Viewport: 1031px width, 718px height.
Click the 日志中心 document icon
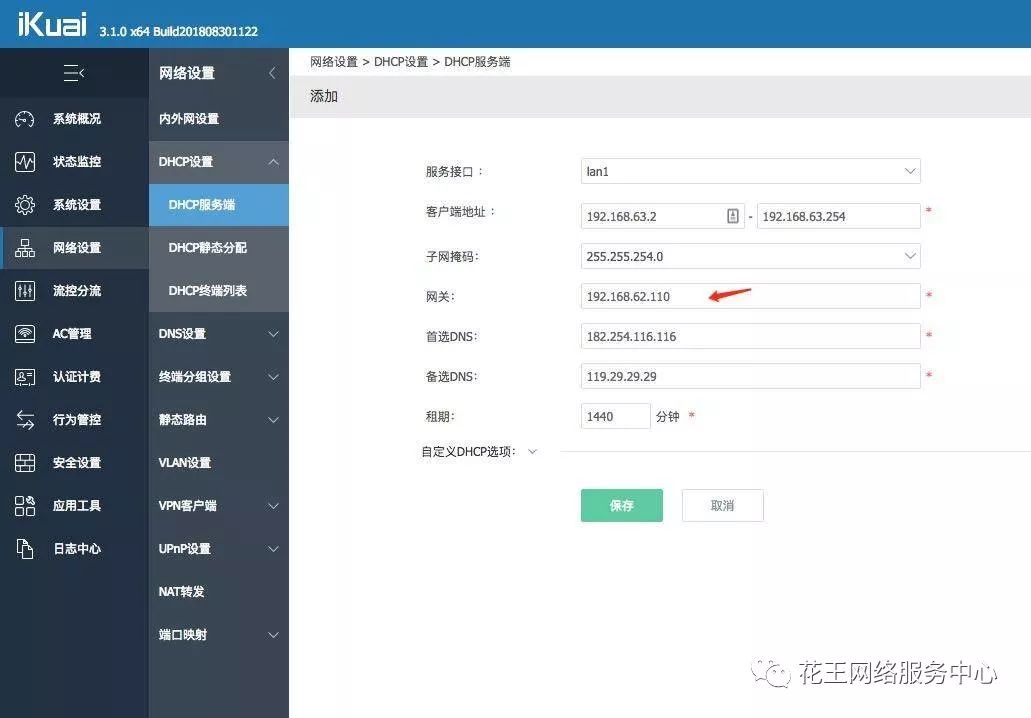pyautogui.click(x=25, y=548)
